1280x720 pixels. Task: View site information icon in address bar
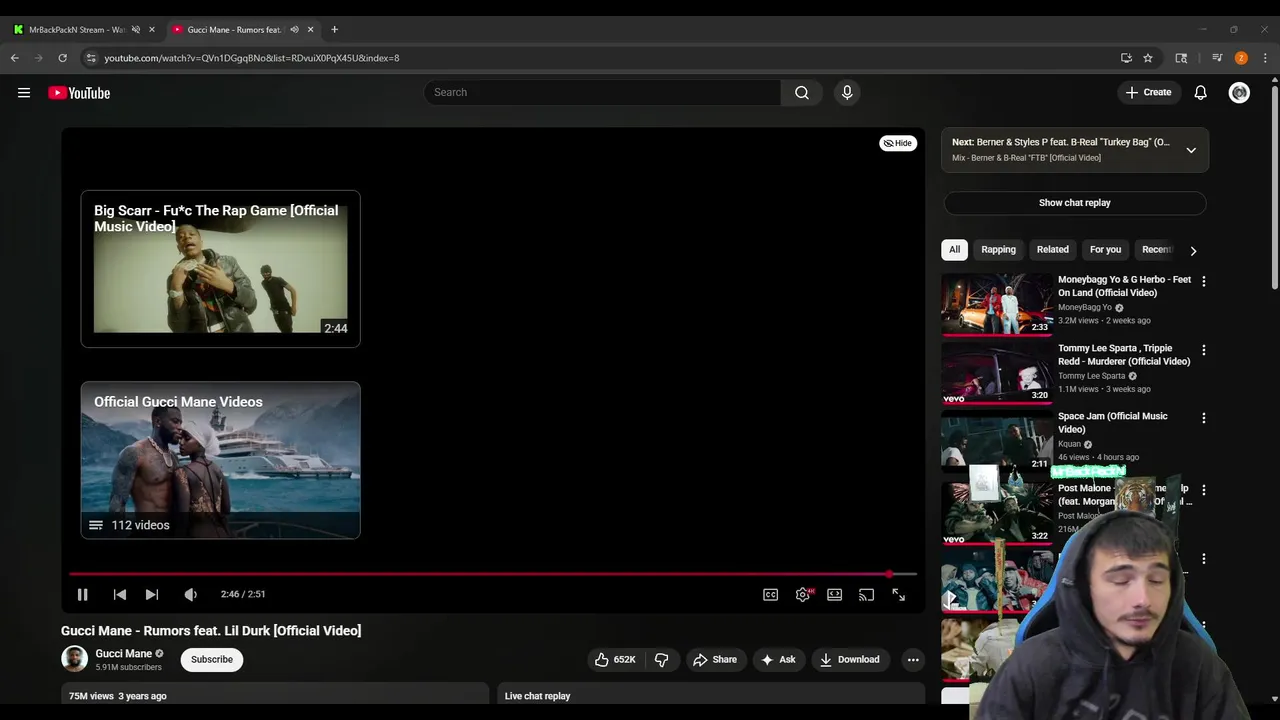(x=91, y=58)
